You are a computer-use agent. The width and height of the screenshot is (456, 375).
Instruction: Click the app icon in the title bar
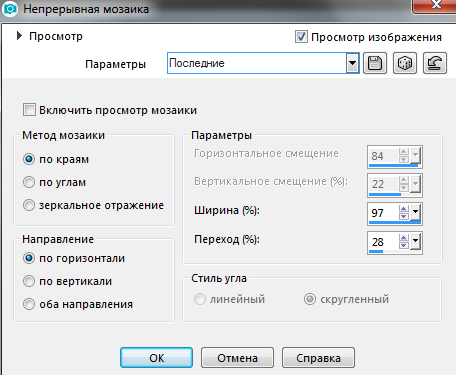point(10,9)
